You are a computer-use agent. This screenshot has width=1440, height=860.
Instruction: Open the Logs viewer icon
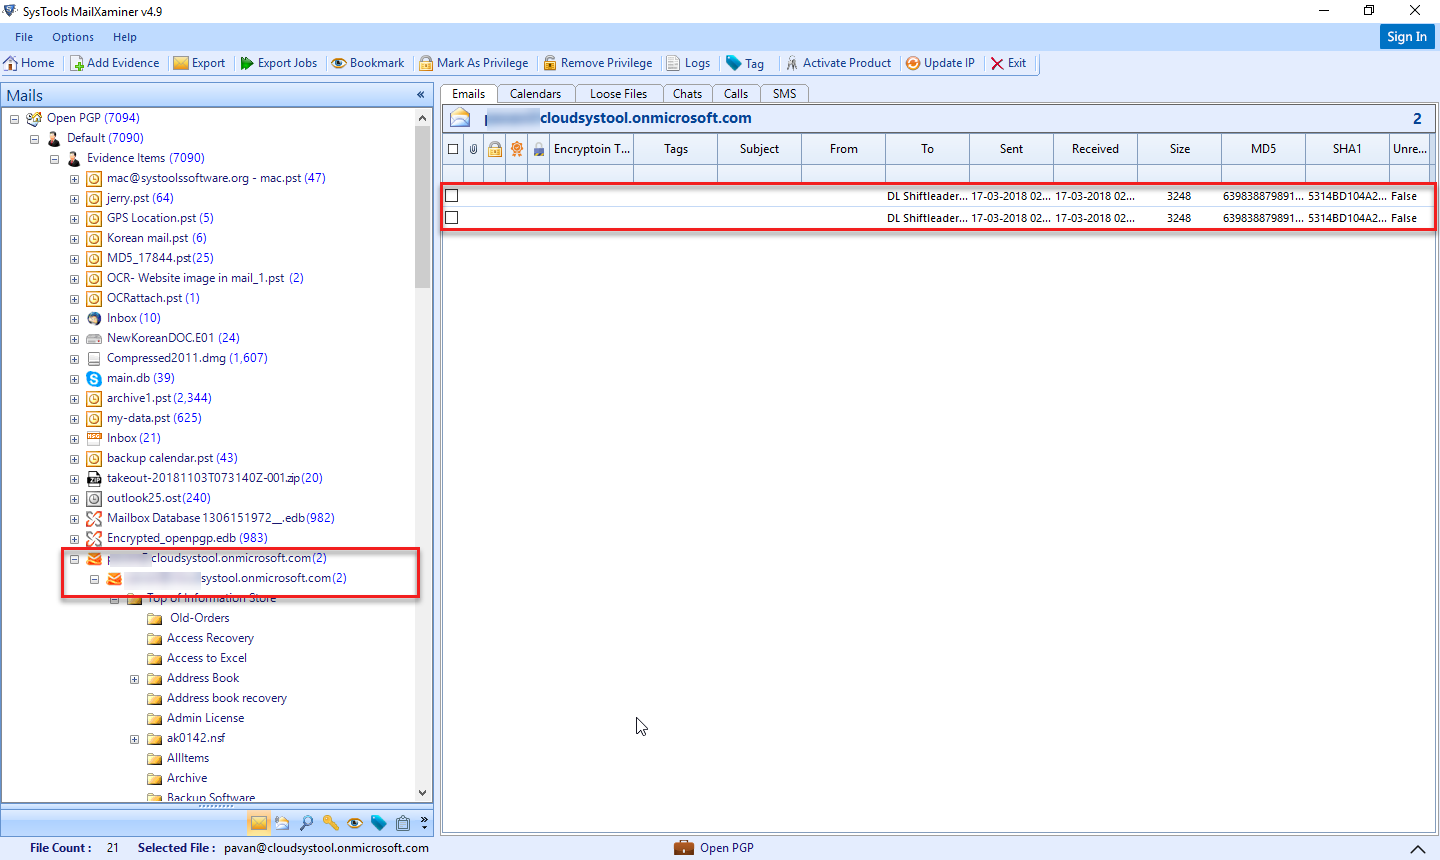pyautogui.click(x=688, y=62)
